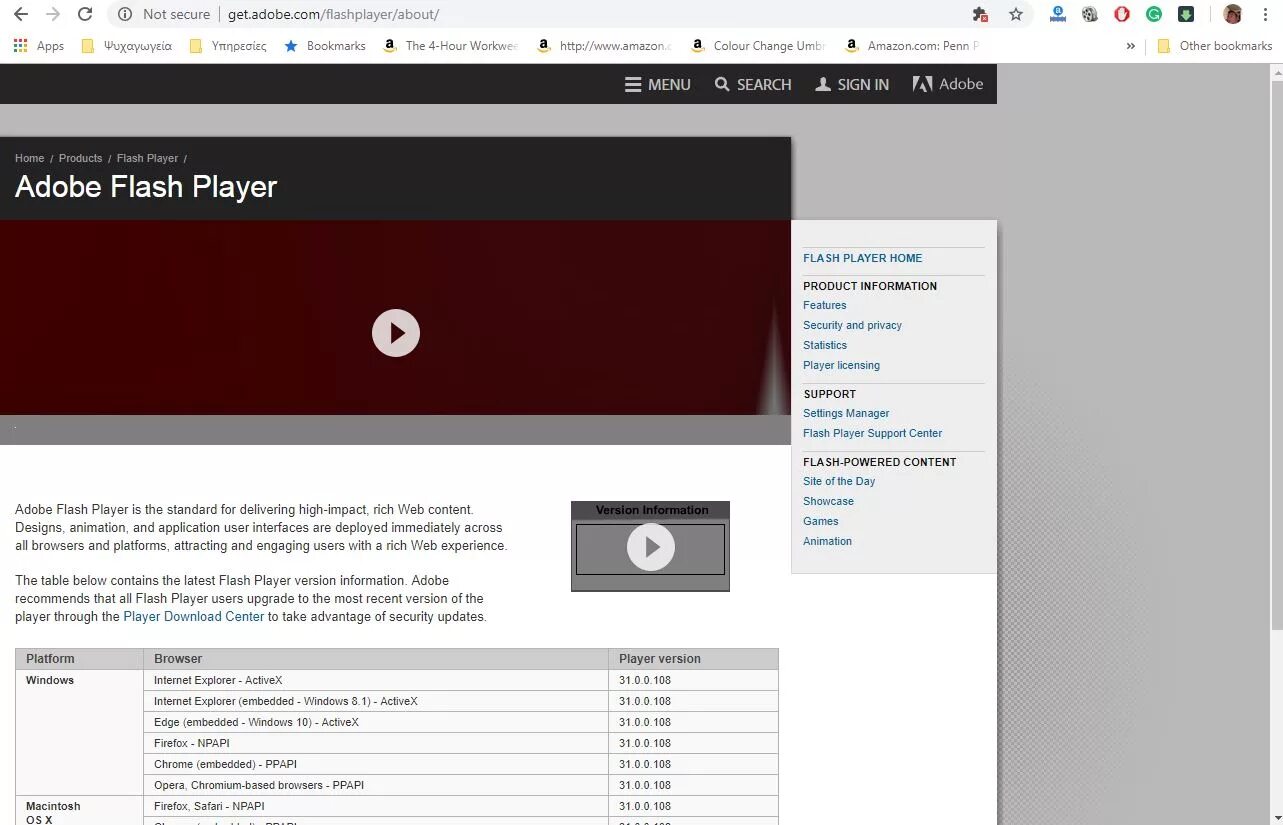Go to Home in the breadcrumb
The width and height of the screenshot is (1283, 825).
pos(29,158)
